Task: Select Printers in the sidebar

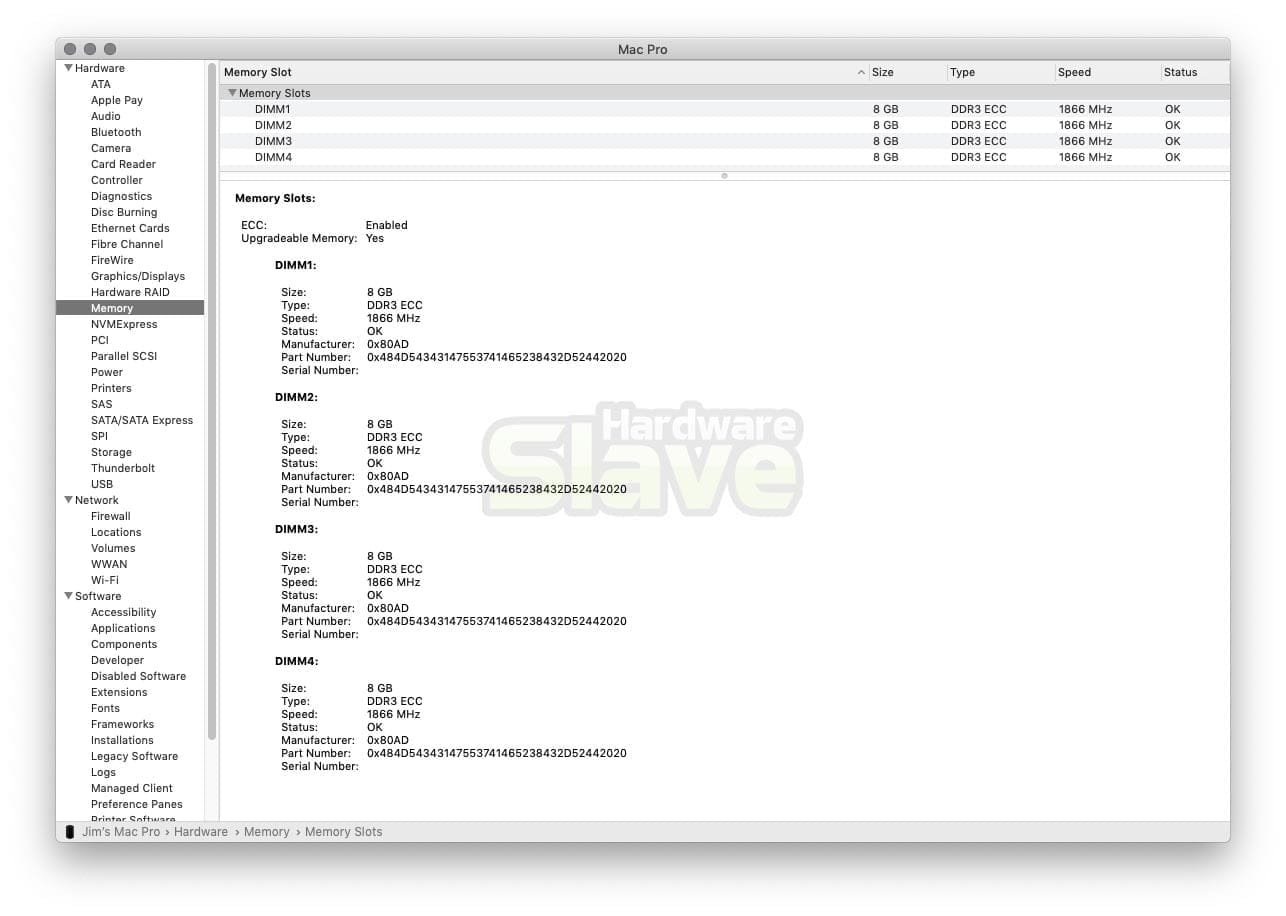Action: coord(111,388)
